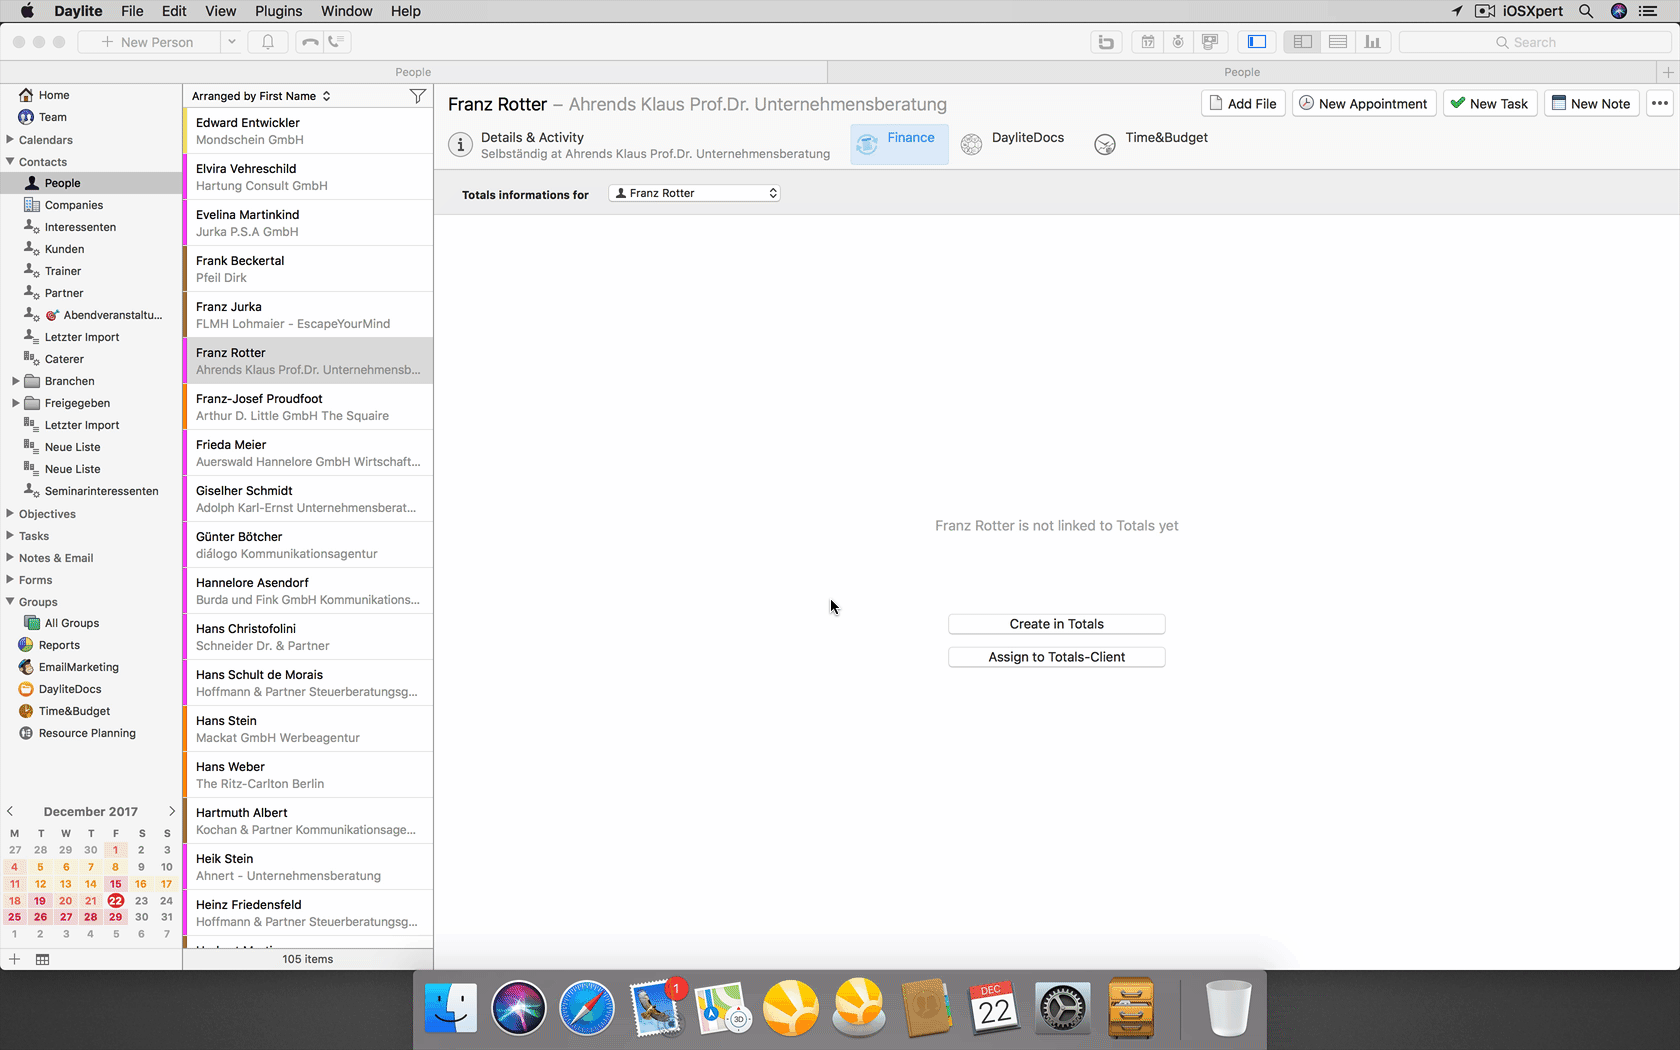The height and width of the screenshot is (1050, 1680).
Task: Switch to split list view mode
Action: (1302, 42)
